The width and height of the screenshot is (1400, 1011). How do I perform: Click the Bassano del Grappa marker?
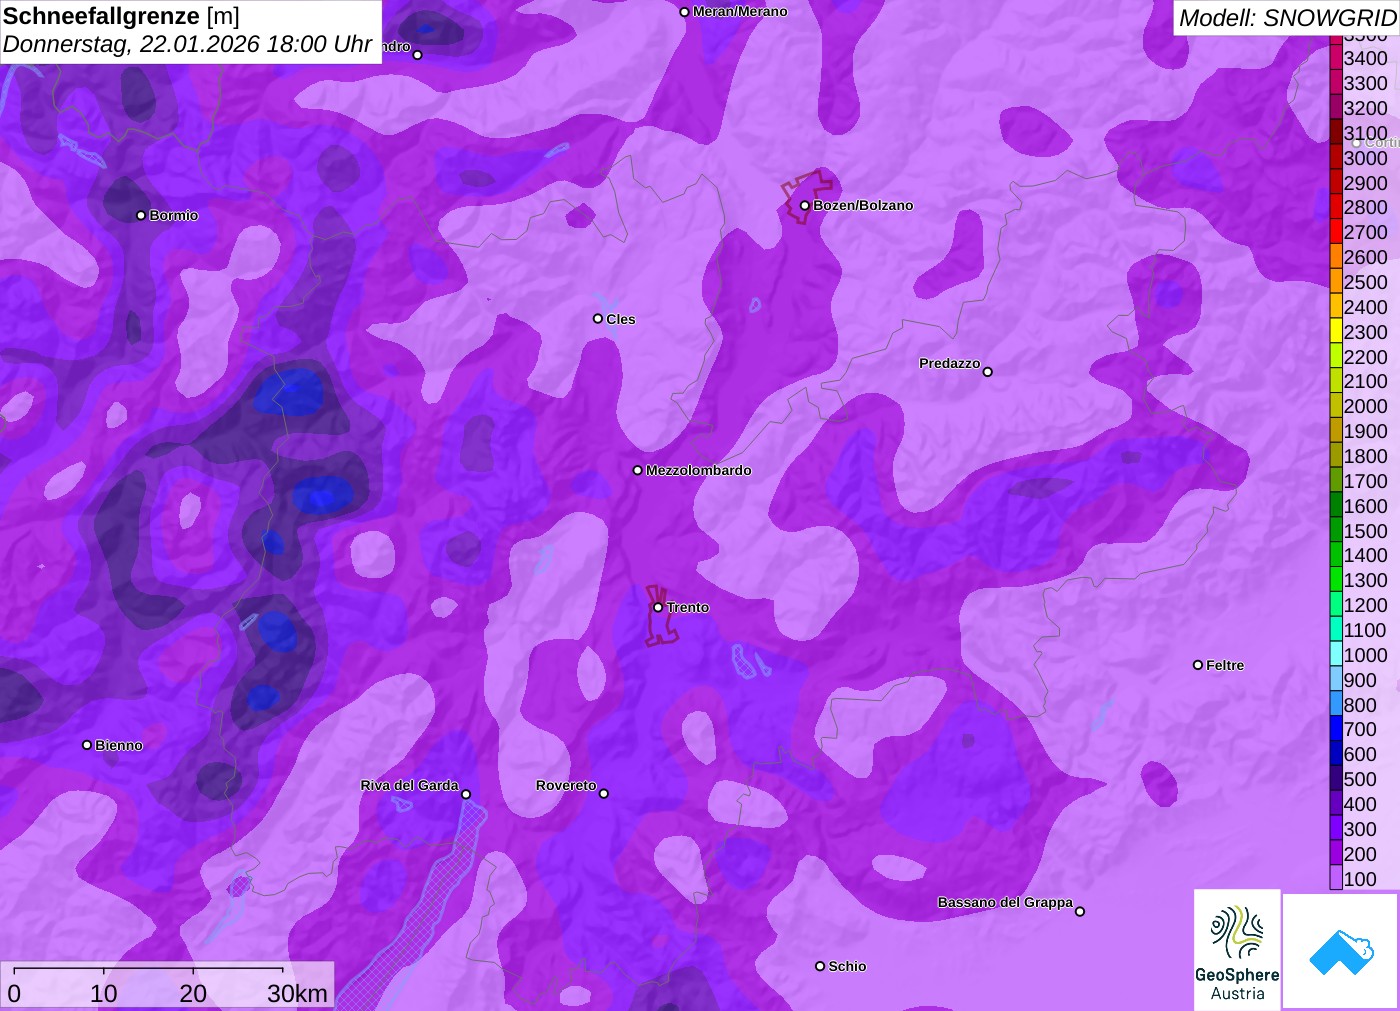(1080, 911)
